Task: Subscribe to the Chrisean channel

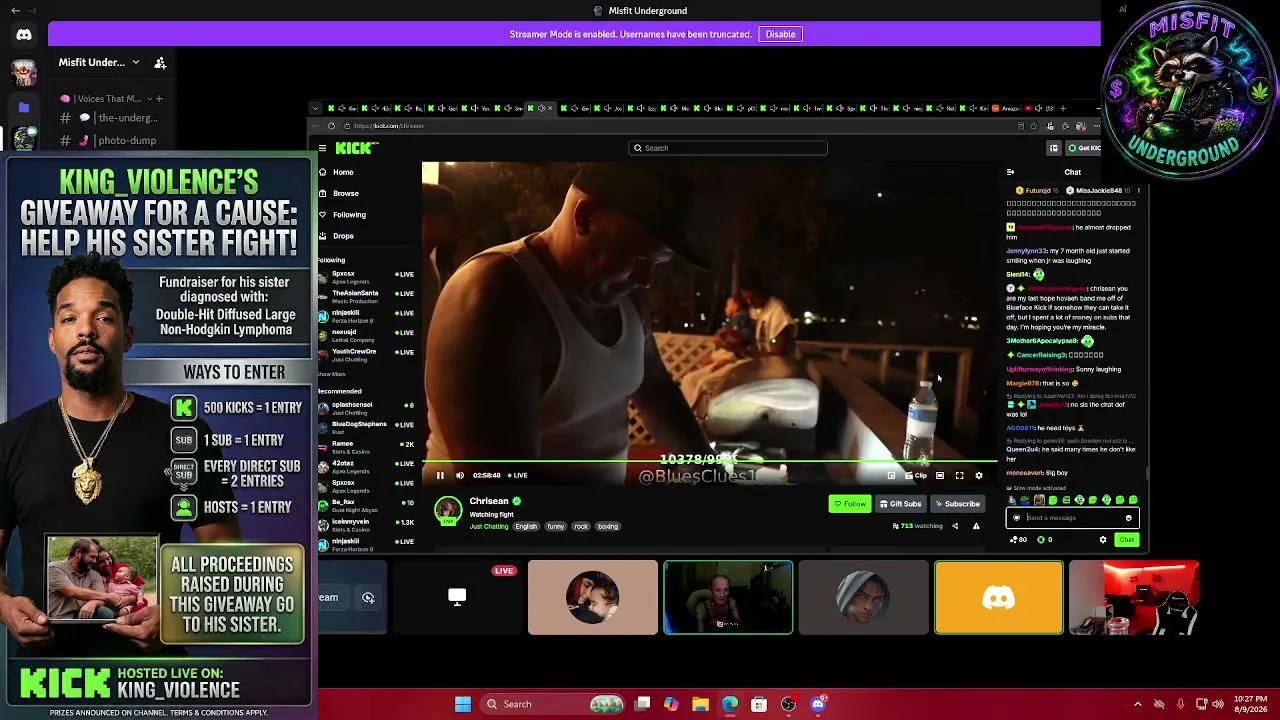Action: pyautogui.click(x=958, y=504)
